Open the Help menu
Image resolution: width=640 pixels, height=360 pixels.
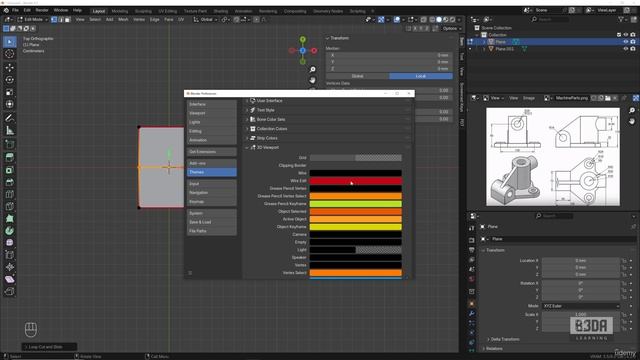[x=77, y=10]
